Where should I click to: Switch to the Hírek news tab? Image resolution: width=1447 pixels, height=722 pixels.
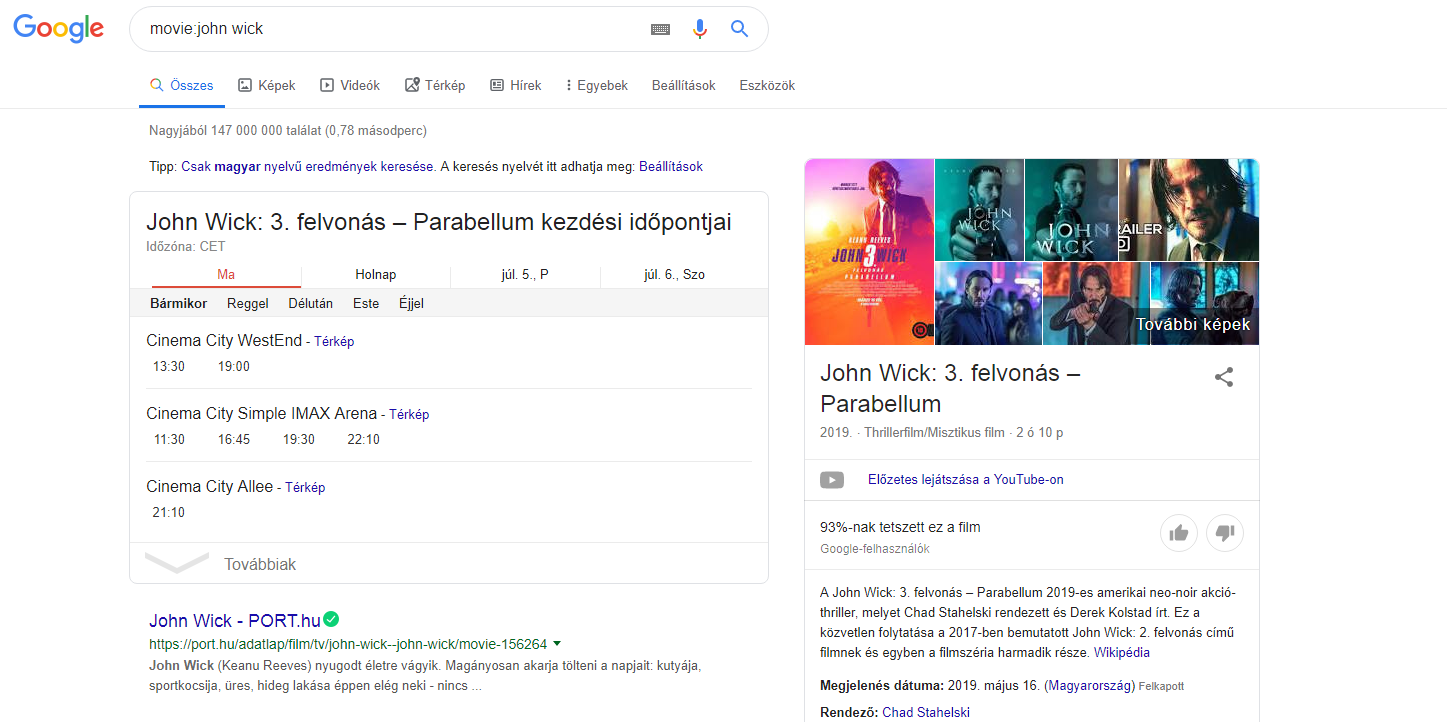pos(516,86)
